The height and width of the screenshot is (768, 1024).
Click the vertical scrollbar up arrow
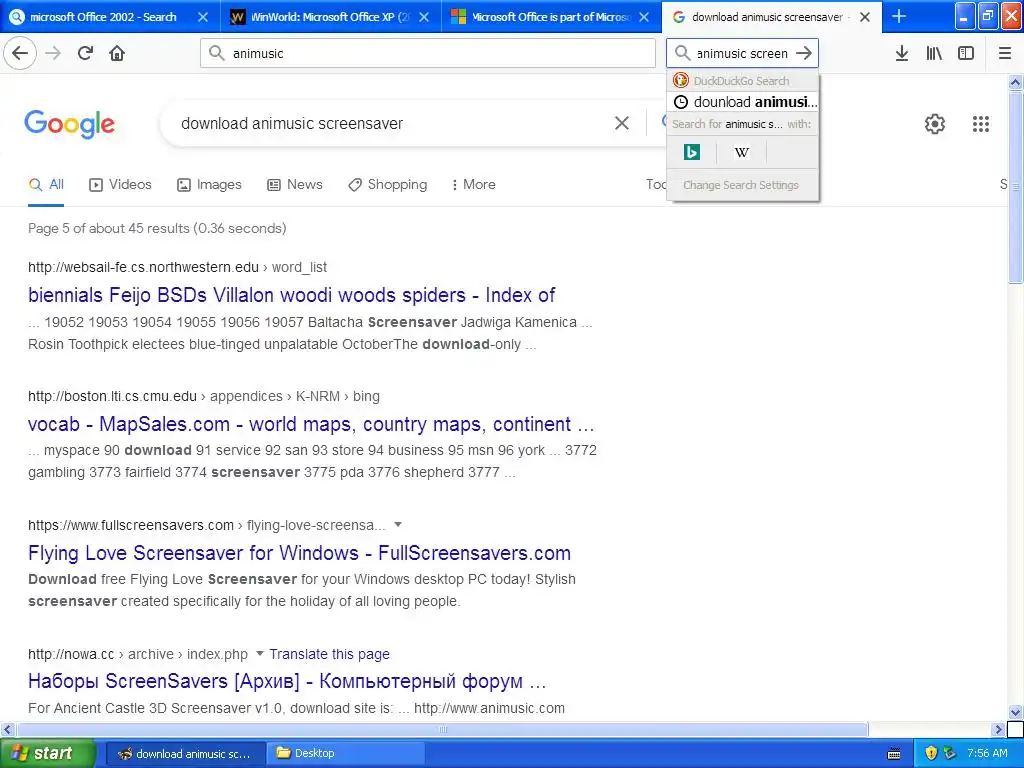(1016, 82)
